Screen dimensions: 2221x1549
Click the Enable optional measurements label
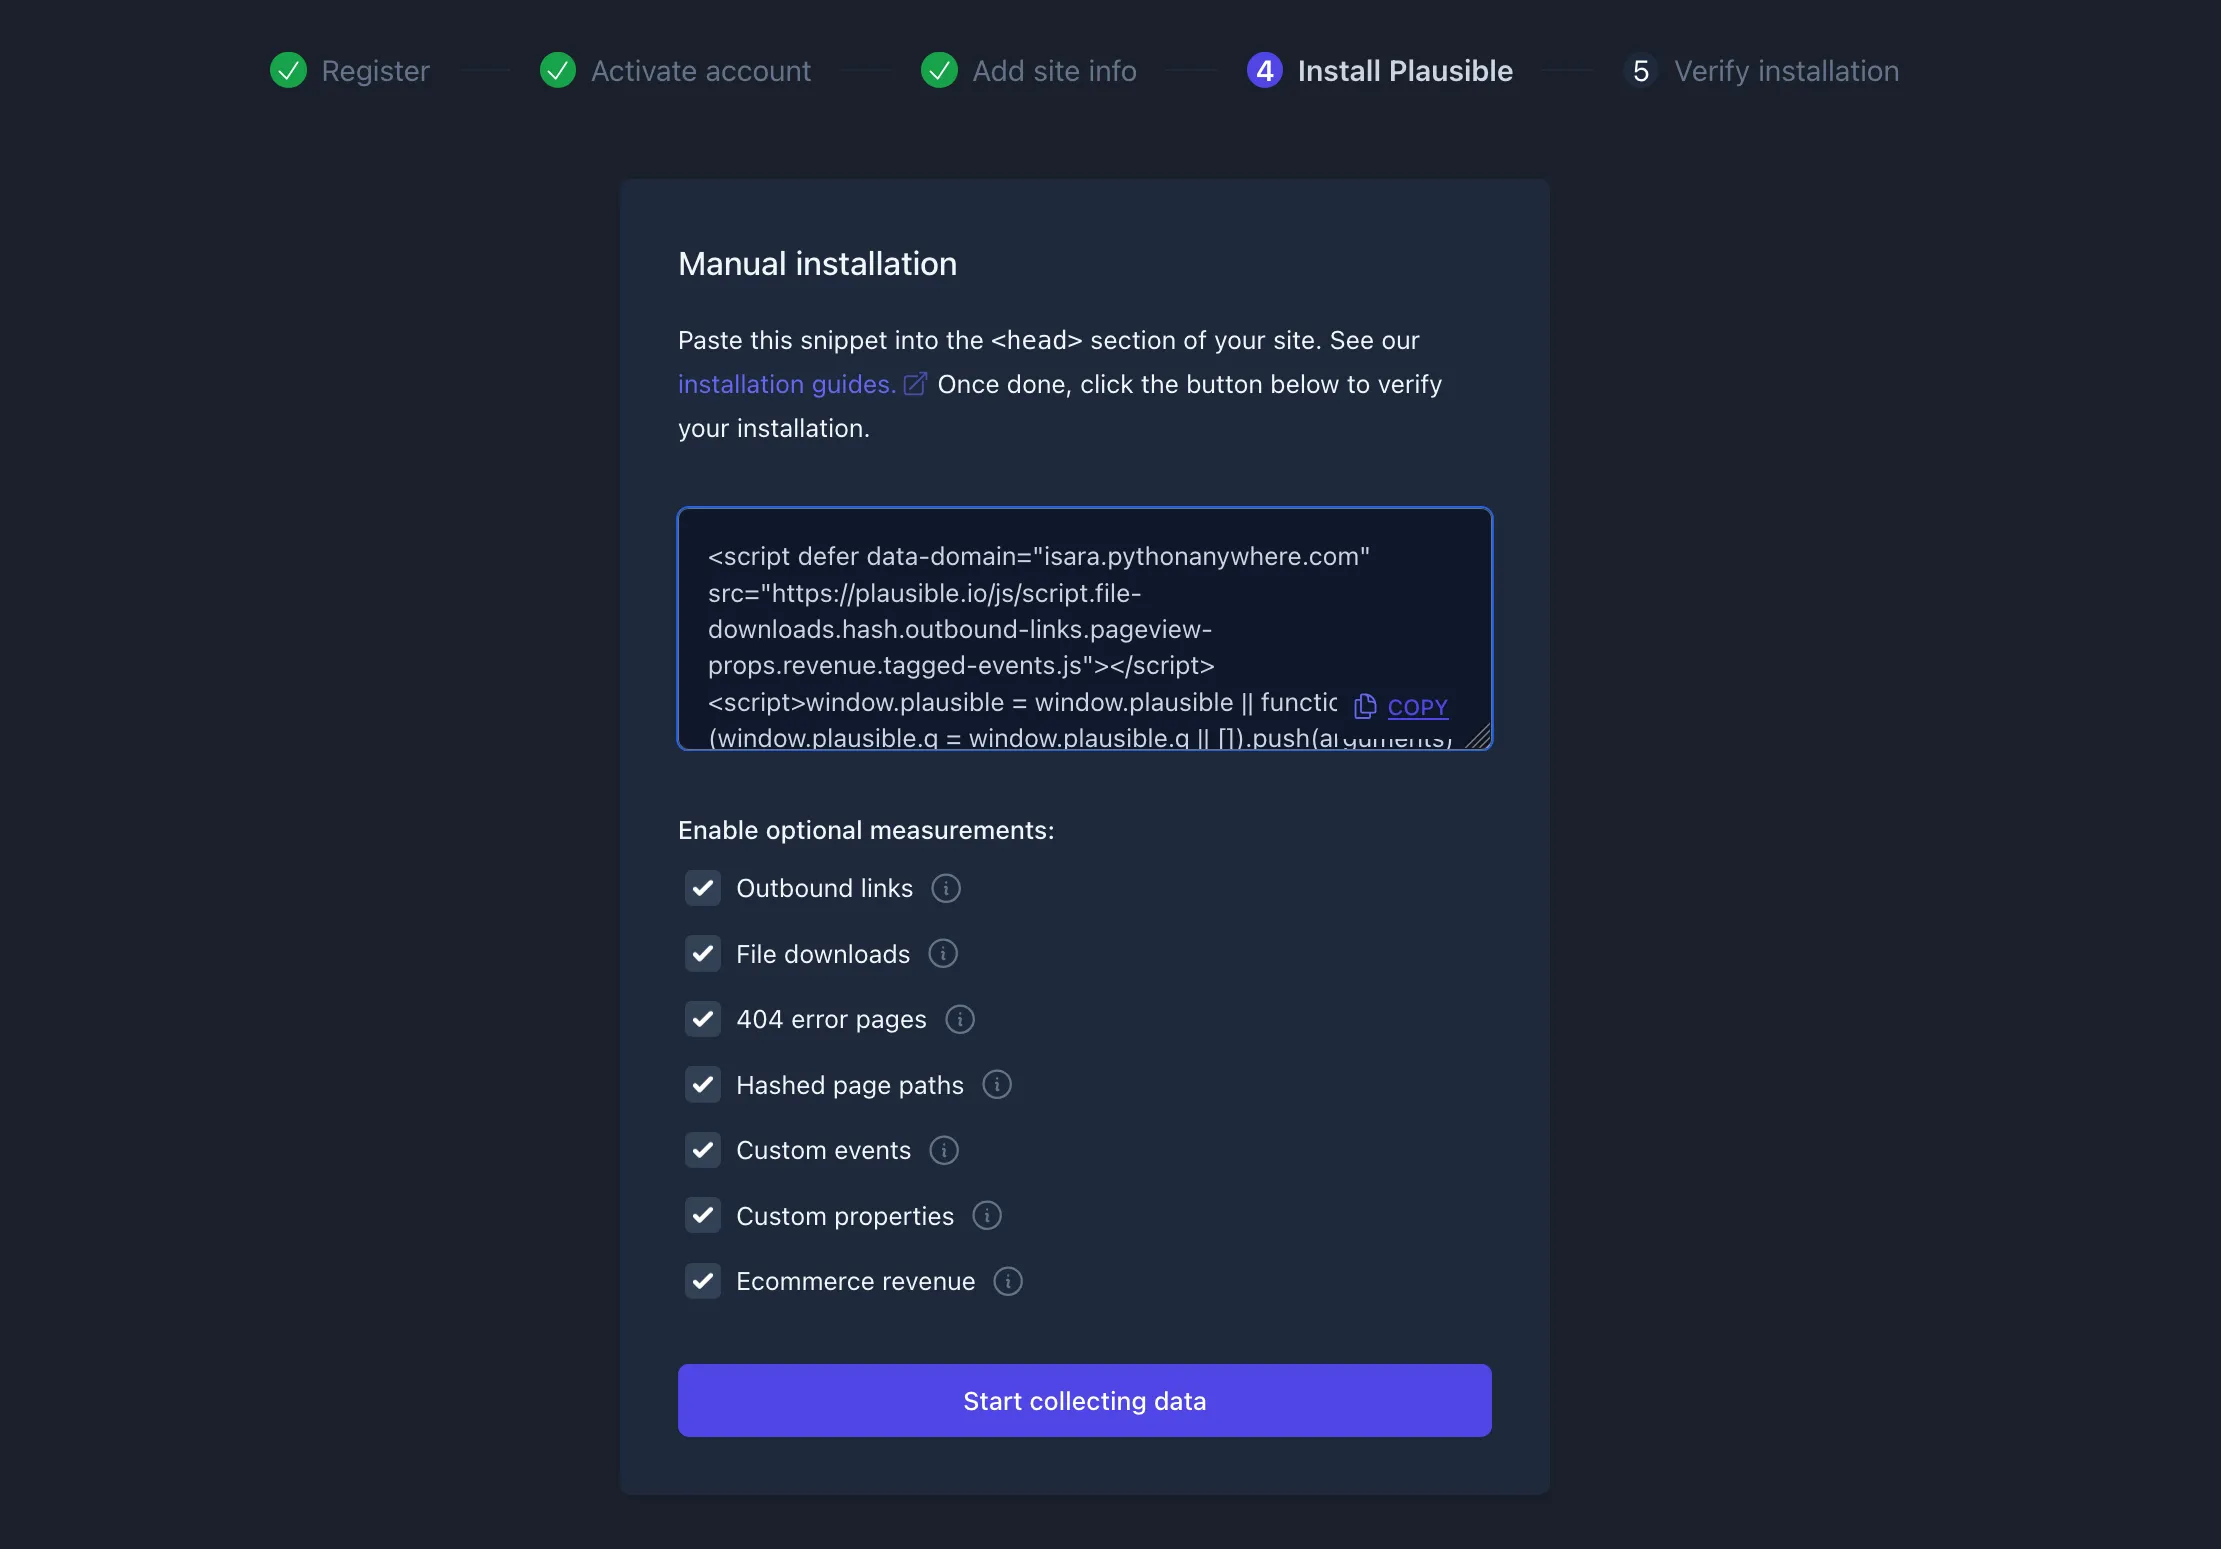[866, 830]
